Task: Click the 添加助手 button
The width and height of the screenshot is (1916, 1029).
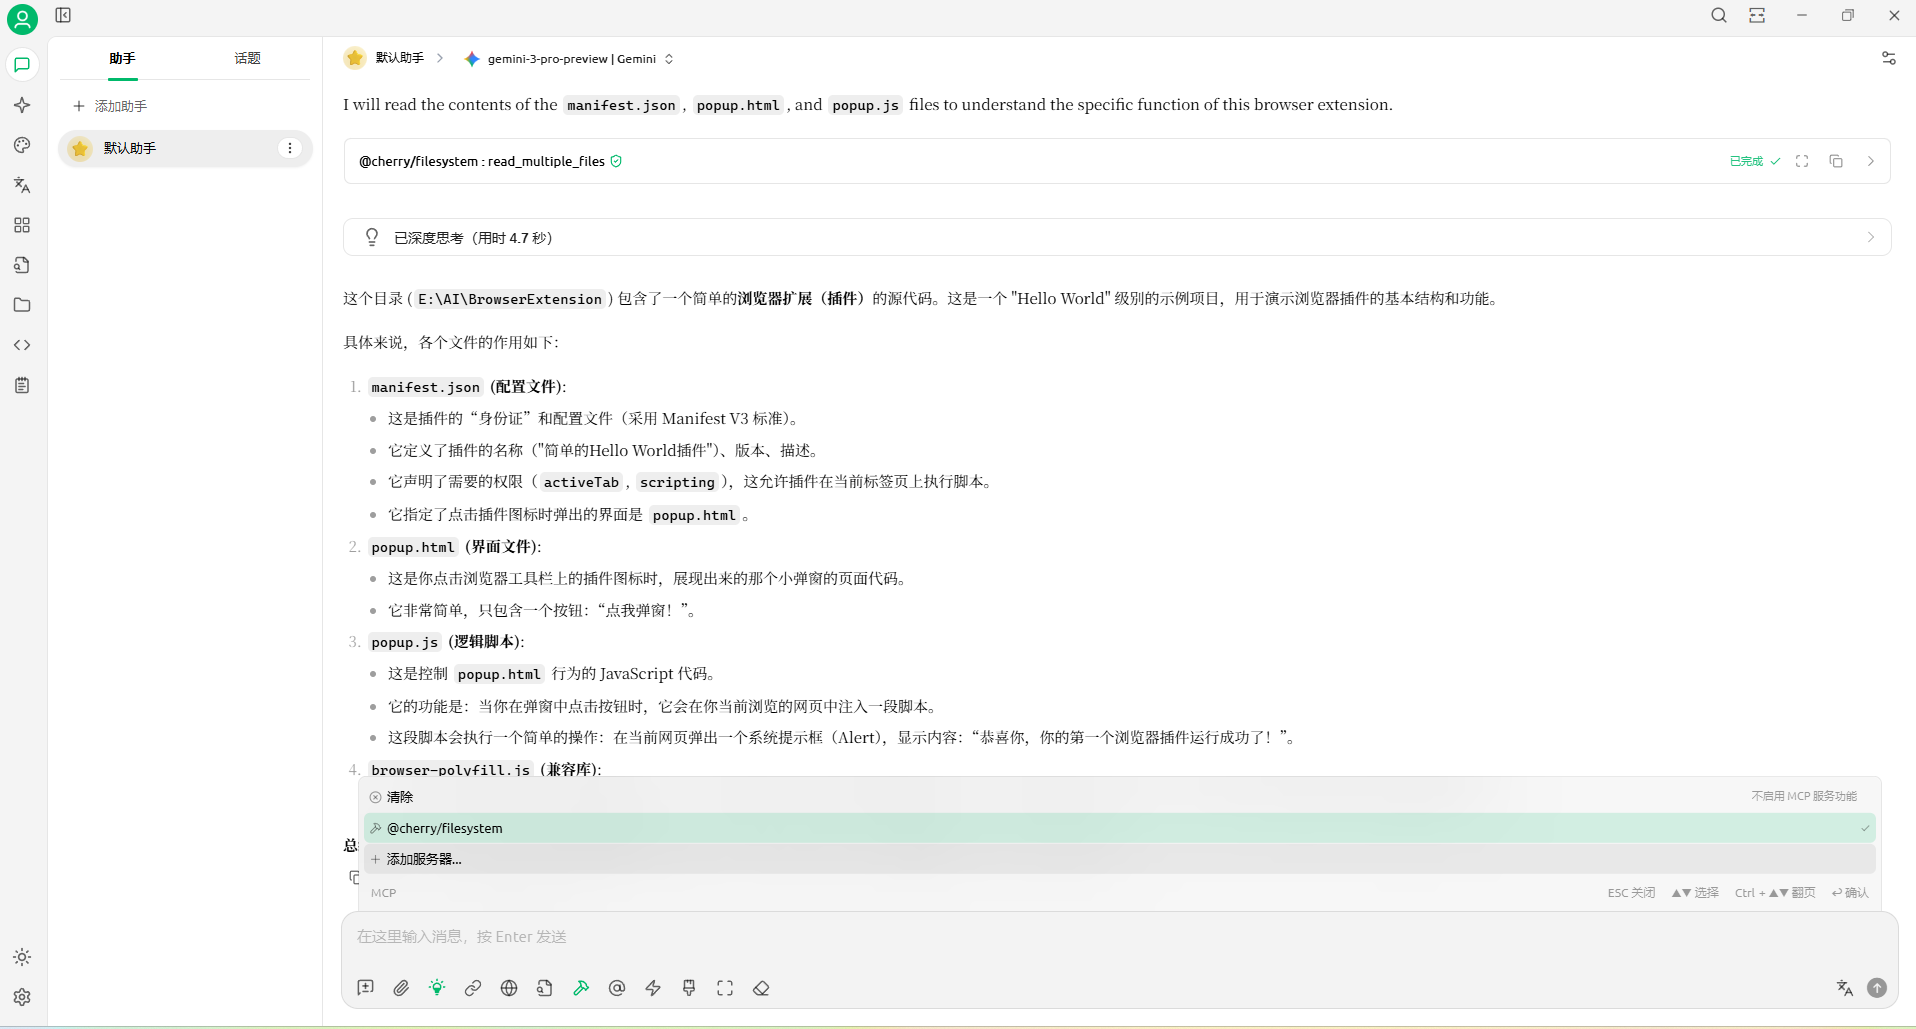Action: tap(111, 105)
